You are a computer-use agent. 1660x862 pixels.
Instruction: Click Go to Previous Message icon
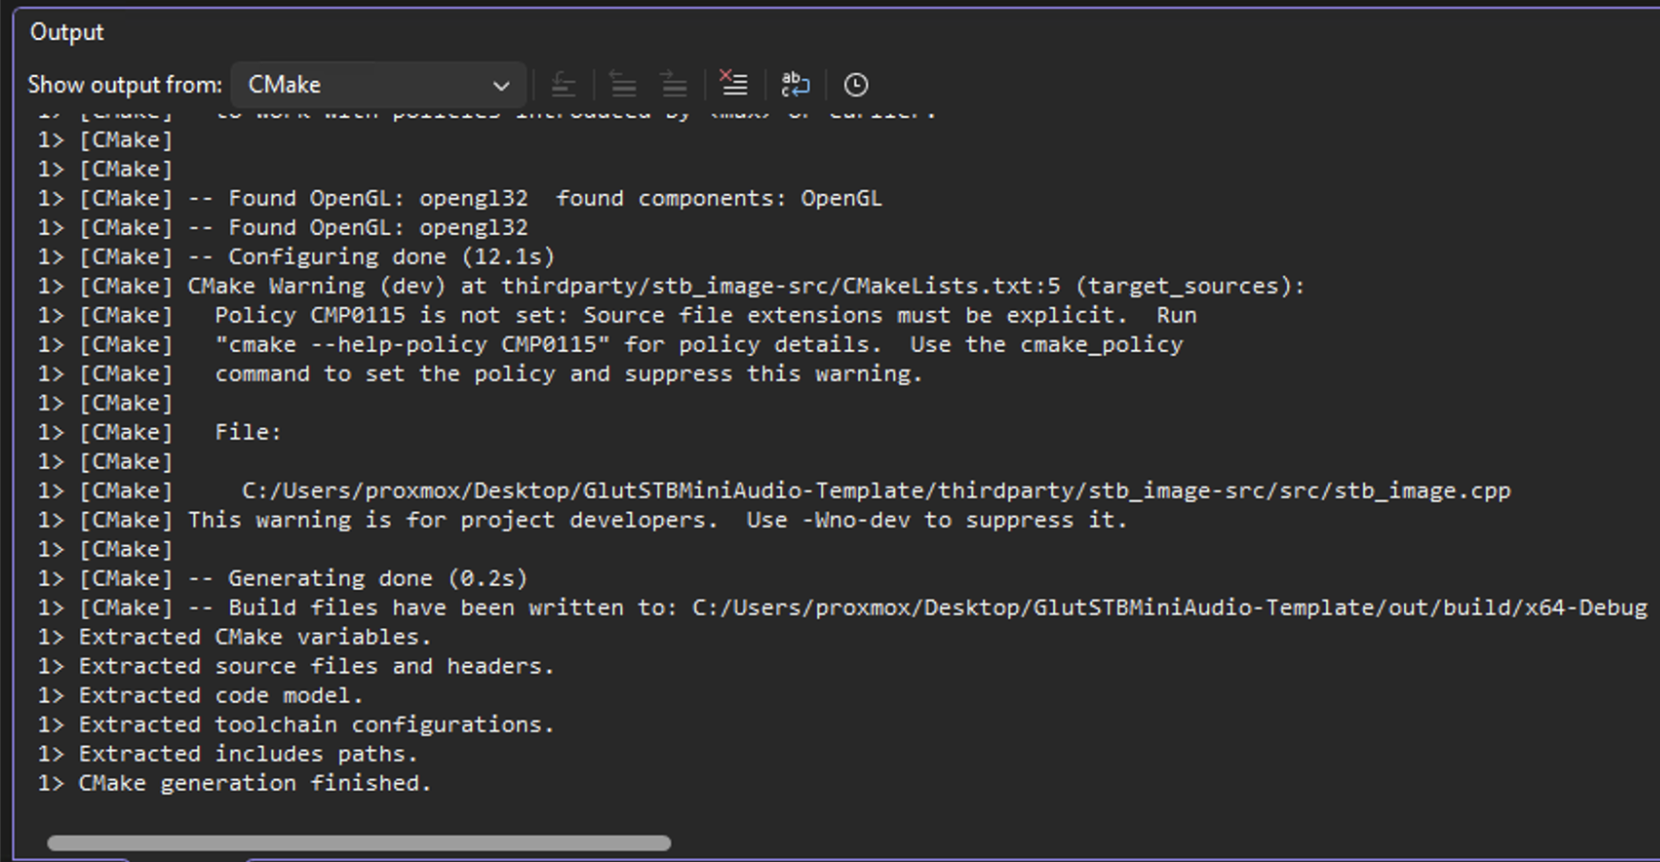(623, 85)
